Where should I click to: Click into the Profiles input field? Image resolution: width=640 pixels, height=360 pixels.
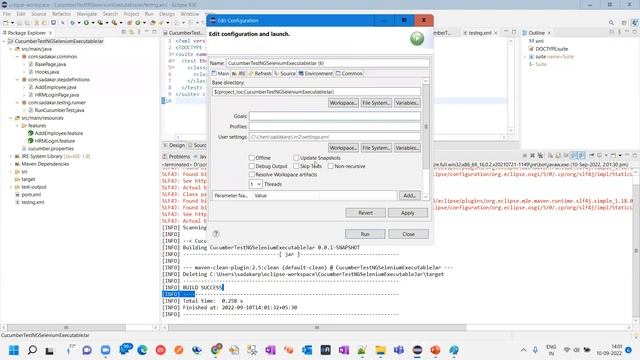335,126
